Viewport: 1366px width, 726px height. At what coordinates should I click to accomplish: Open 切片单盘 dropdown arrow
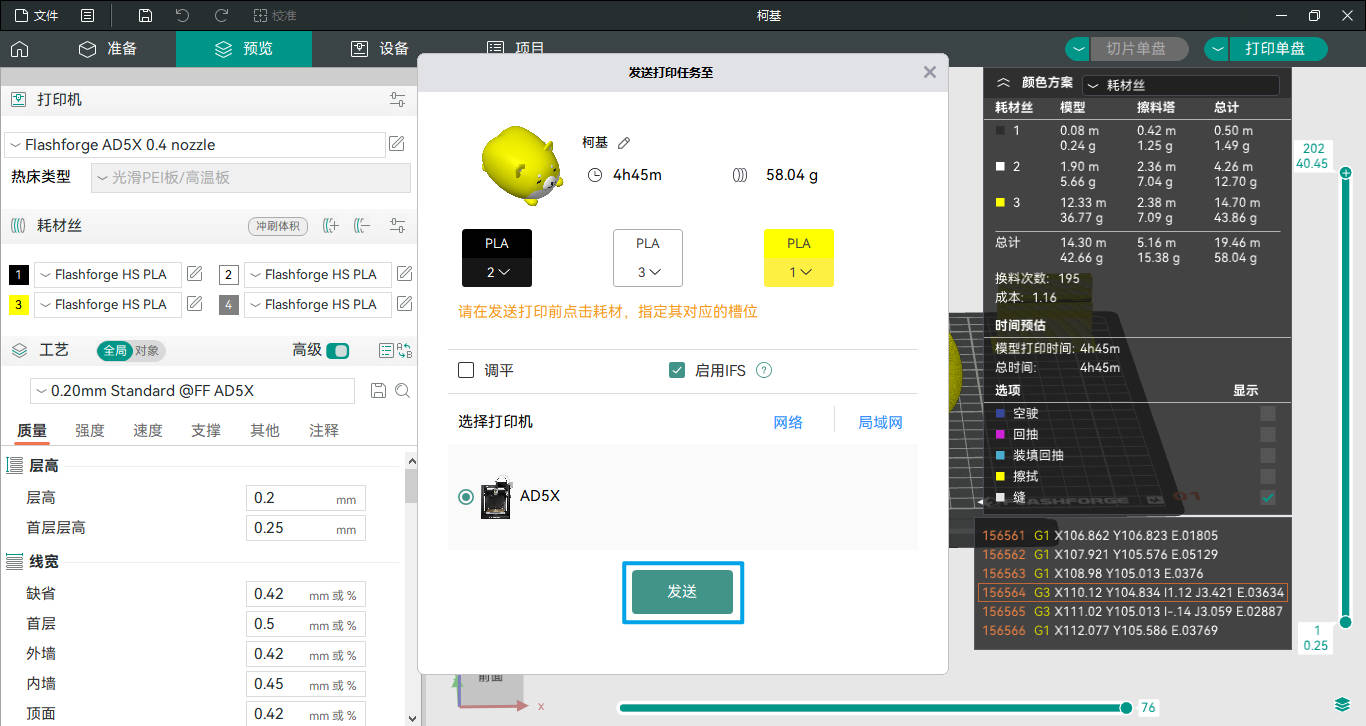click(1077, 49)
